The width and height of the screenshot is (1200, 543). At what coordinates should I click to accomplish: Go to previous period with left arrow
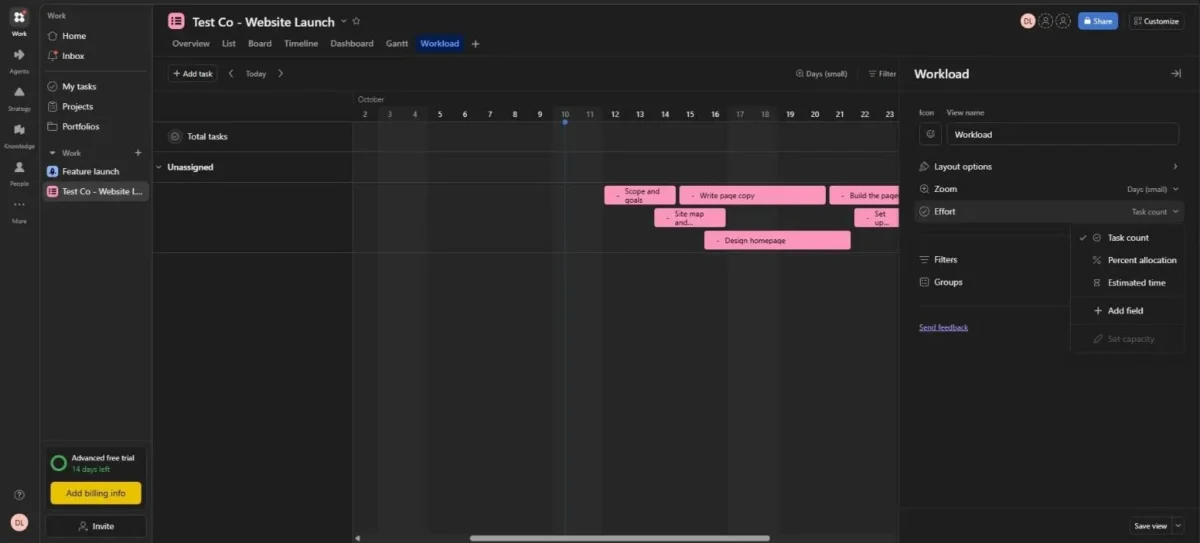coord(231,74)
